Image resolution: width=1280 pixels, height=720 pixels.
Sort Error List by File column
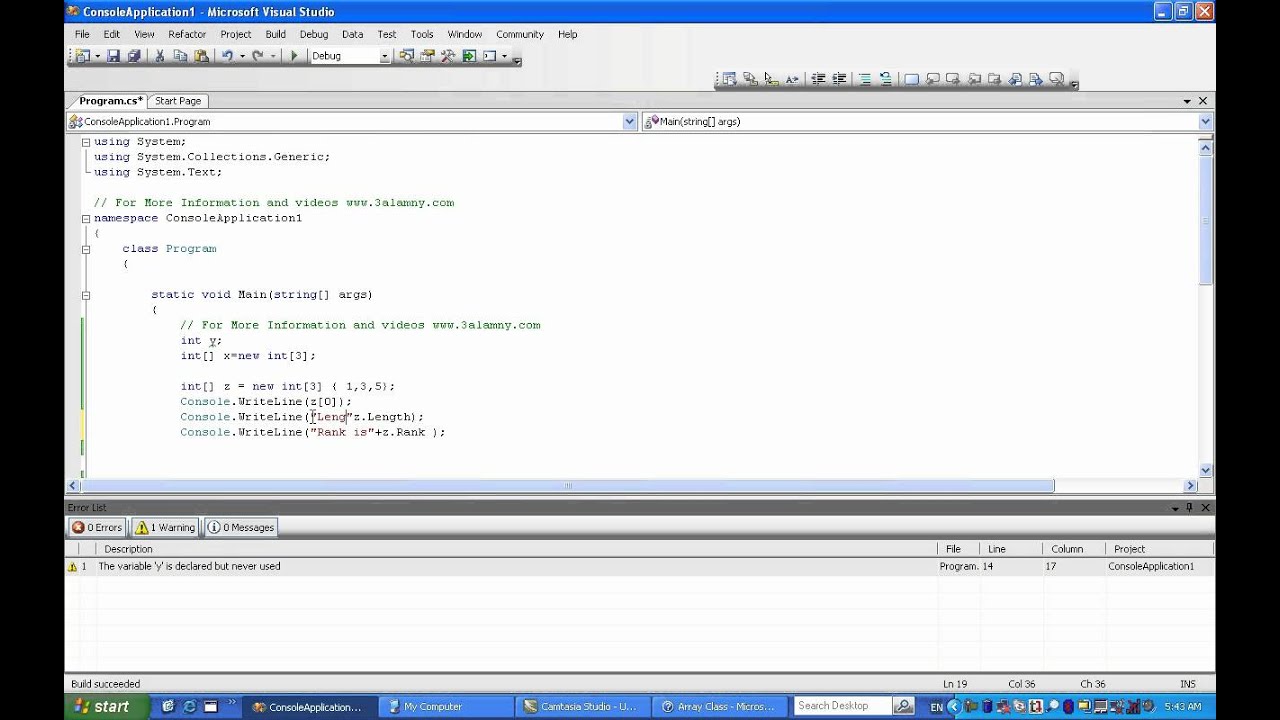click(960, 549)
